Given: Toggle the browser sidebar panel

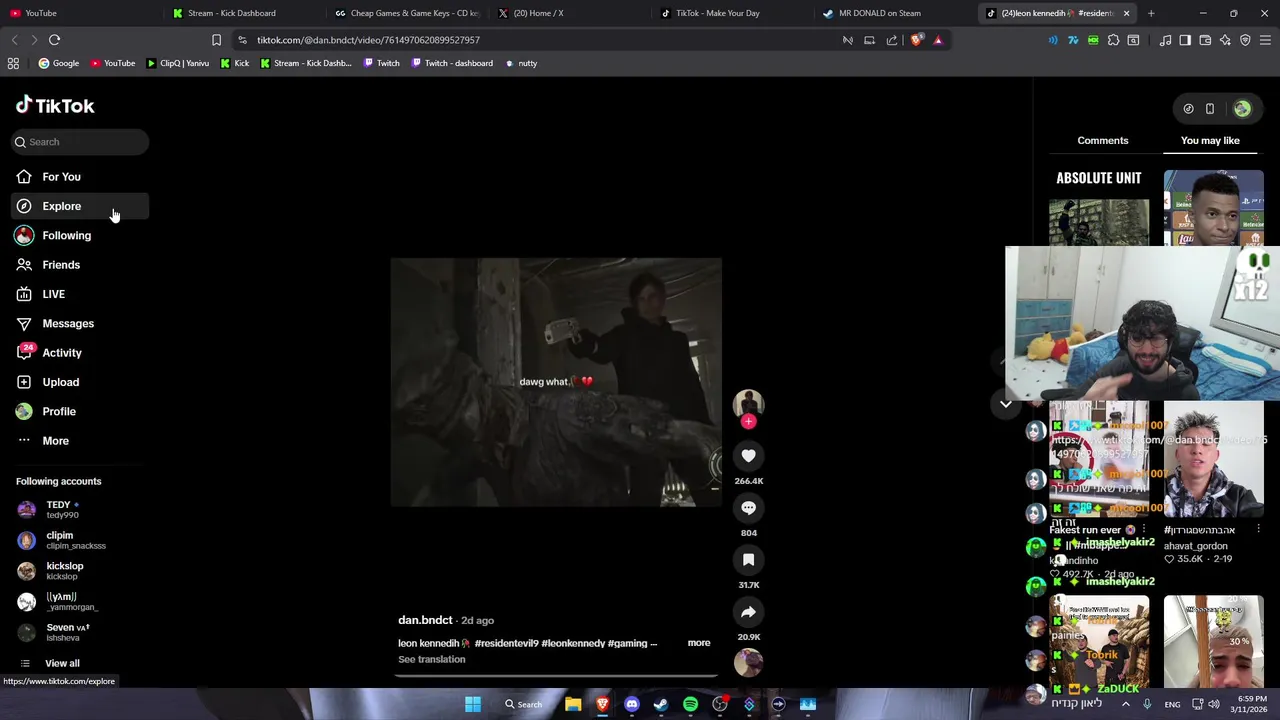Looking at the screenshot, I should click(x=1185, y=40).
